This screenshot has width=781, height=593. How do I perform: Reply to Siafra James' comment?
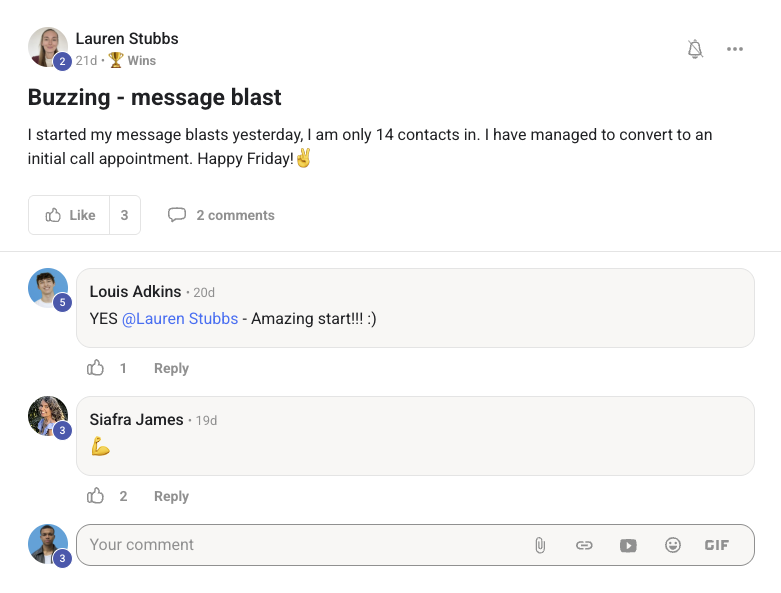click(x=171, y=496)
